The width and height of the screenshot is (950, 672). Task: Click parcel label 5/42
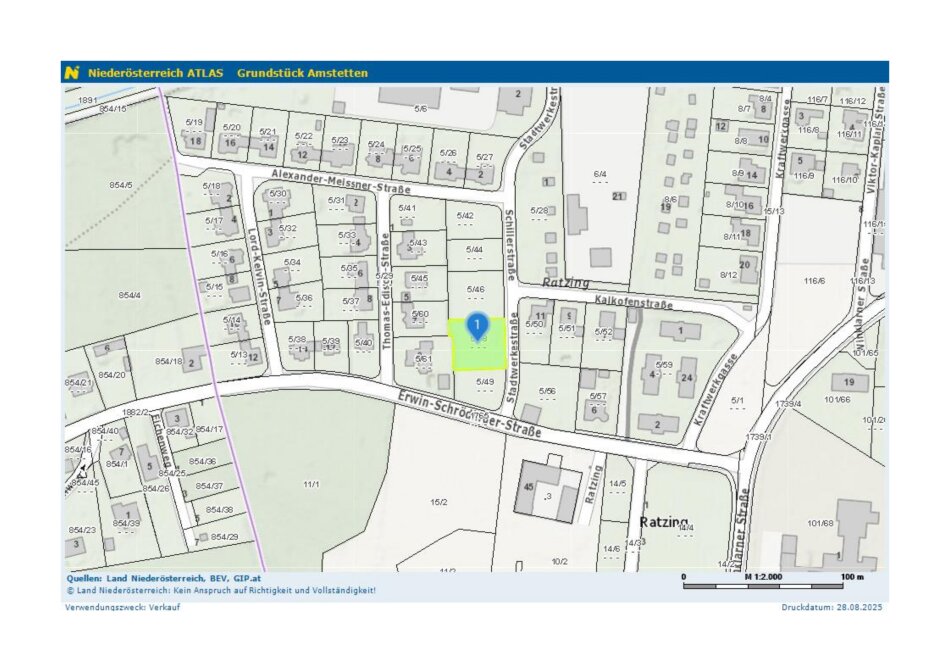click(465, 215)
